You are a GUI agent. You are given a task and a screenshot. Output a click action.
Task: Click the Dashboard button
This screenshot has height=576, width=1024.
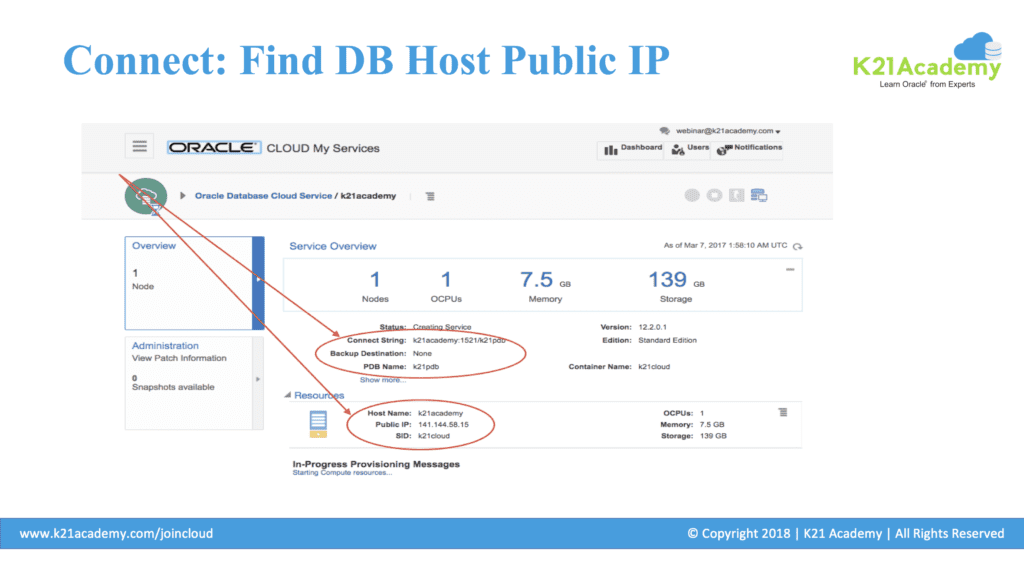coord(635,149)
